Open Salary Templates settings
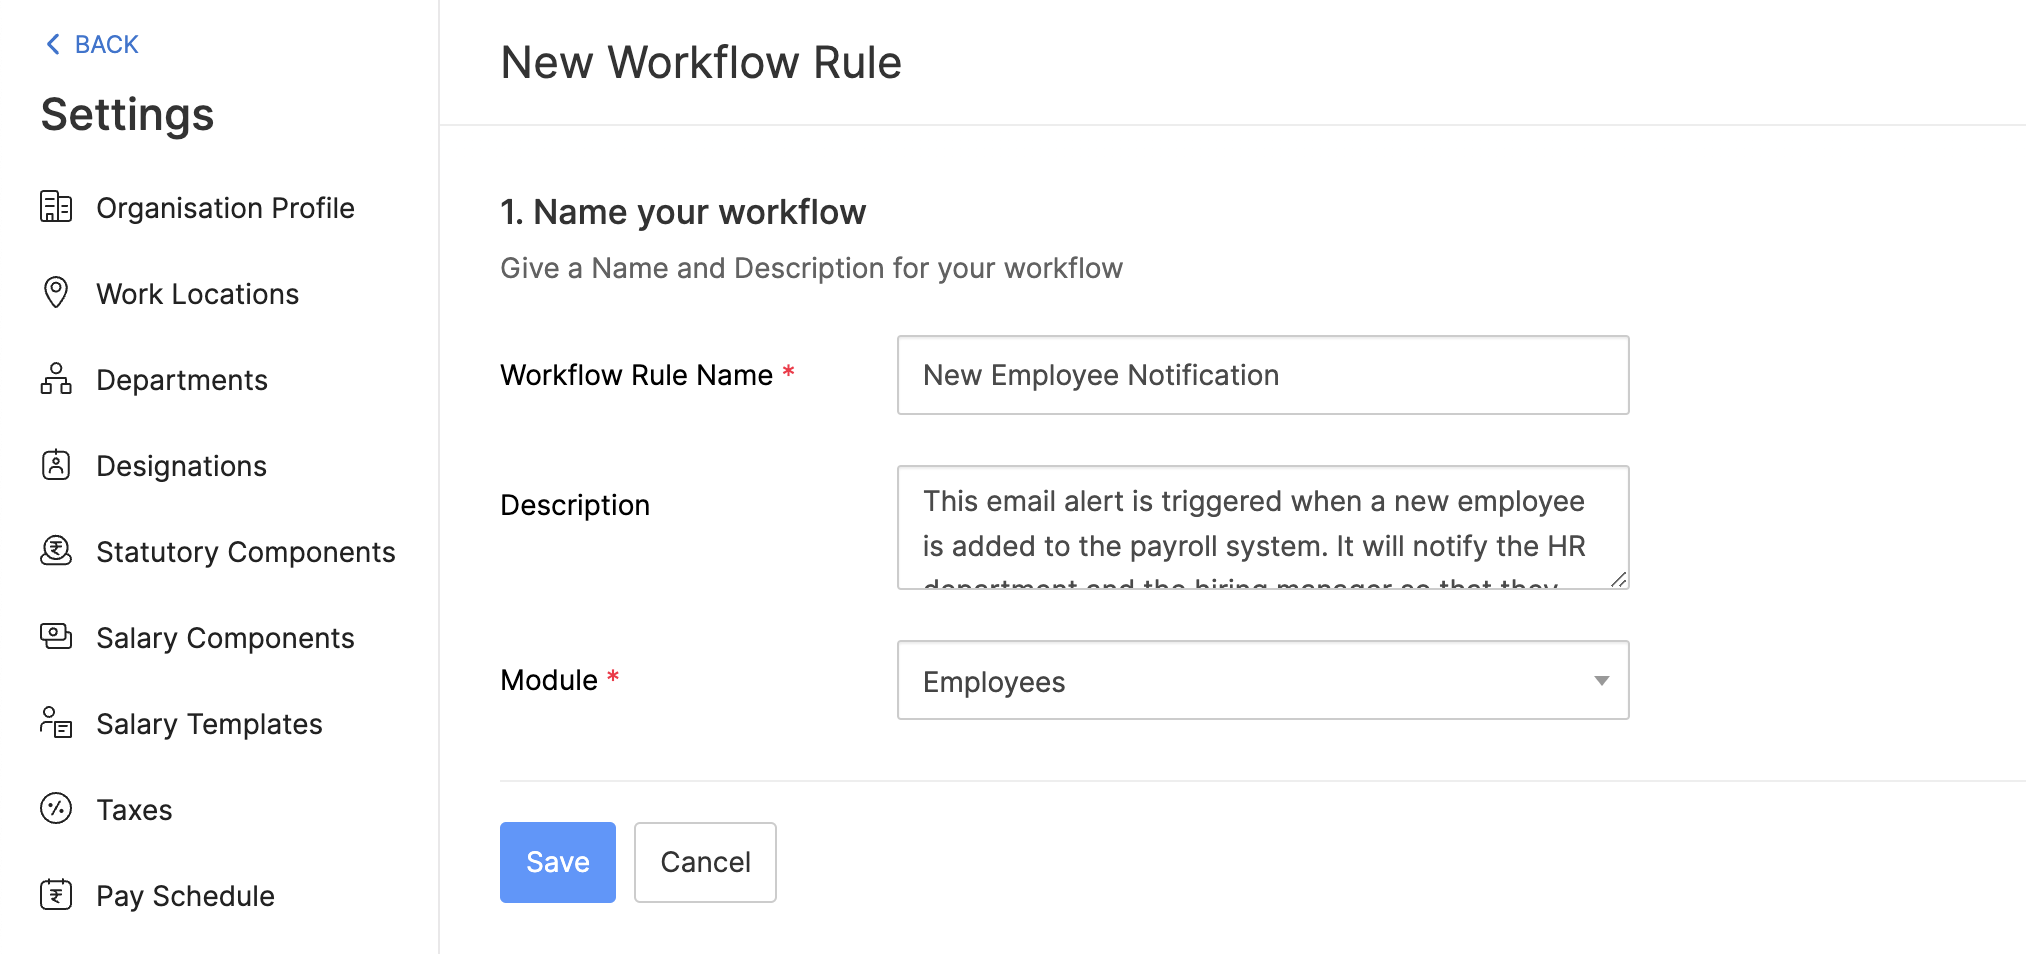Image resolution: width=2026 pixels, height=954 pixels. [x=209, y=724]
